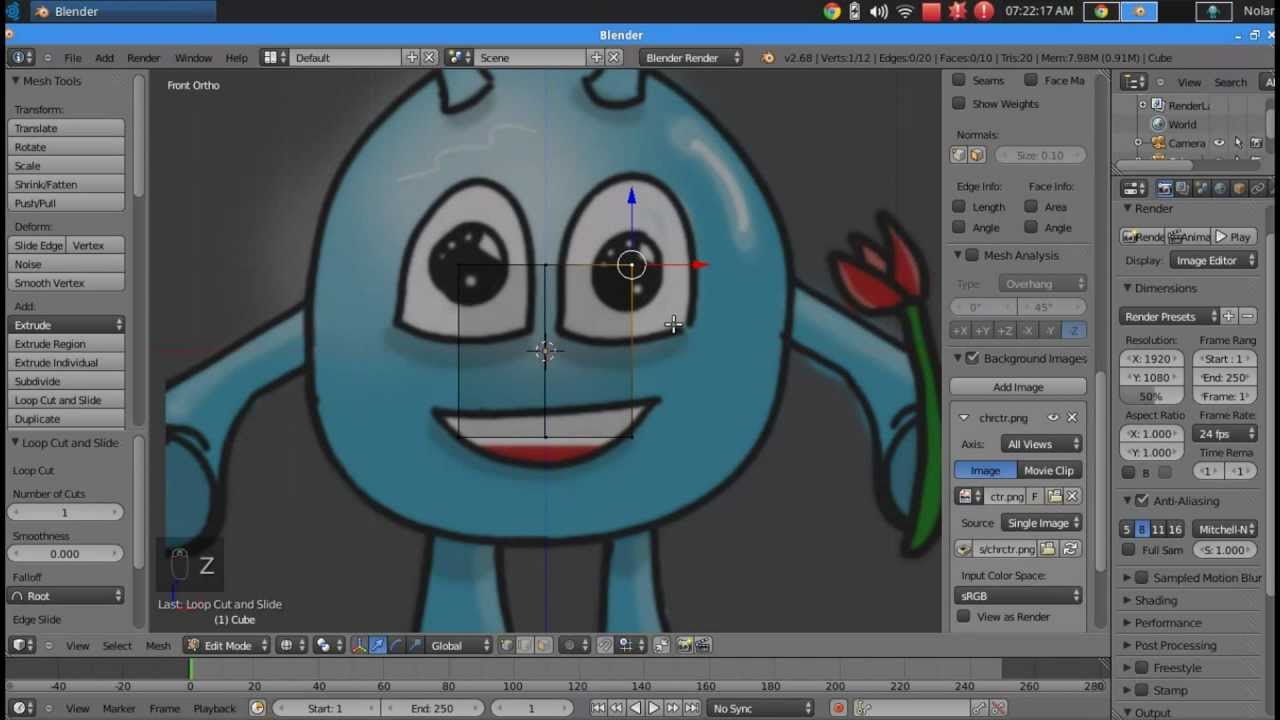Screen dimensions: 1280x720
Task: Open the File menu
Action: (73, 58)
